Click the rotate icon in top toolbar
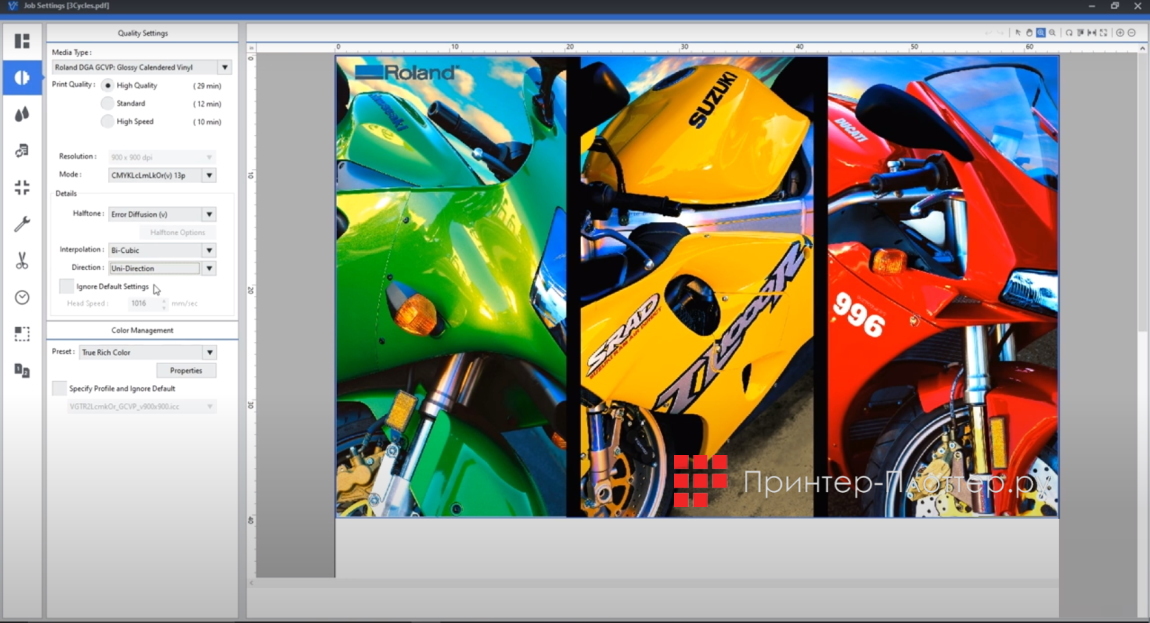The width and height of the screenshot is (1150, 623). tap(1068, 33)
